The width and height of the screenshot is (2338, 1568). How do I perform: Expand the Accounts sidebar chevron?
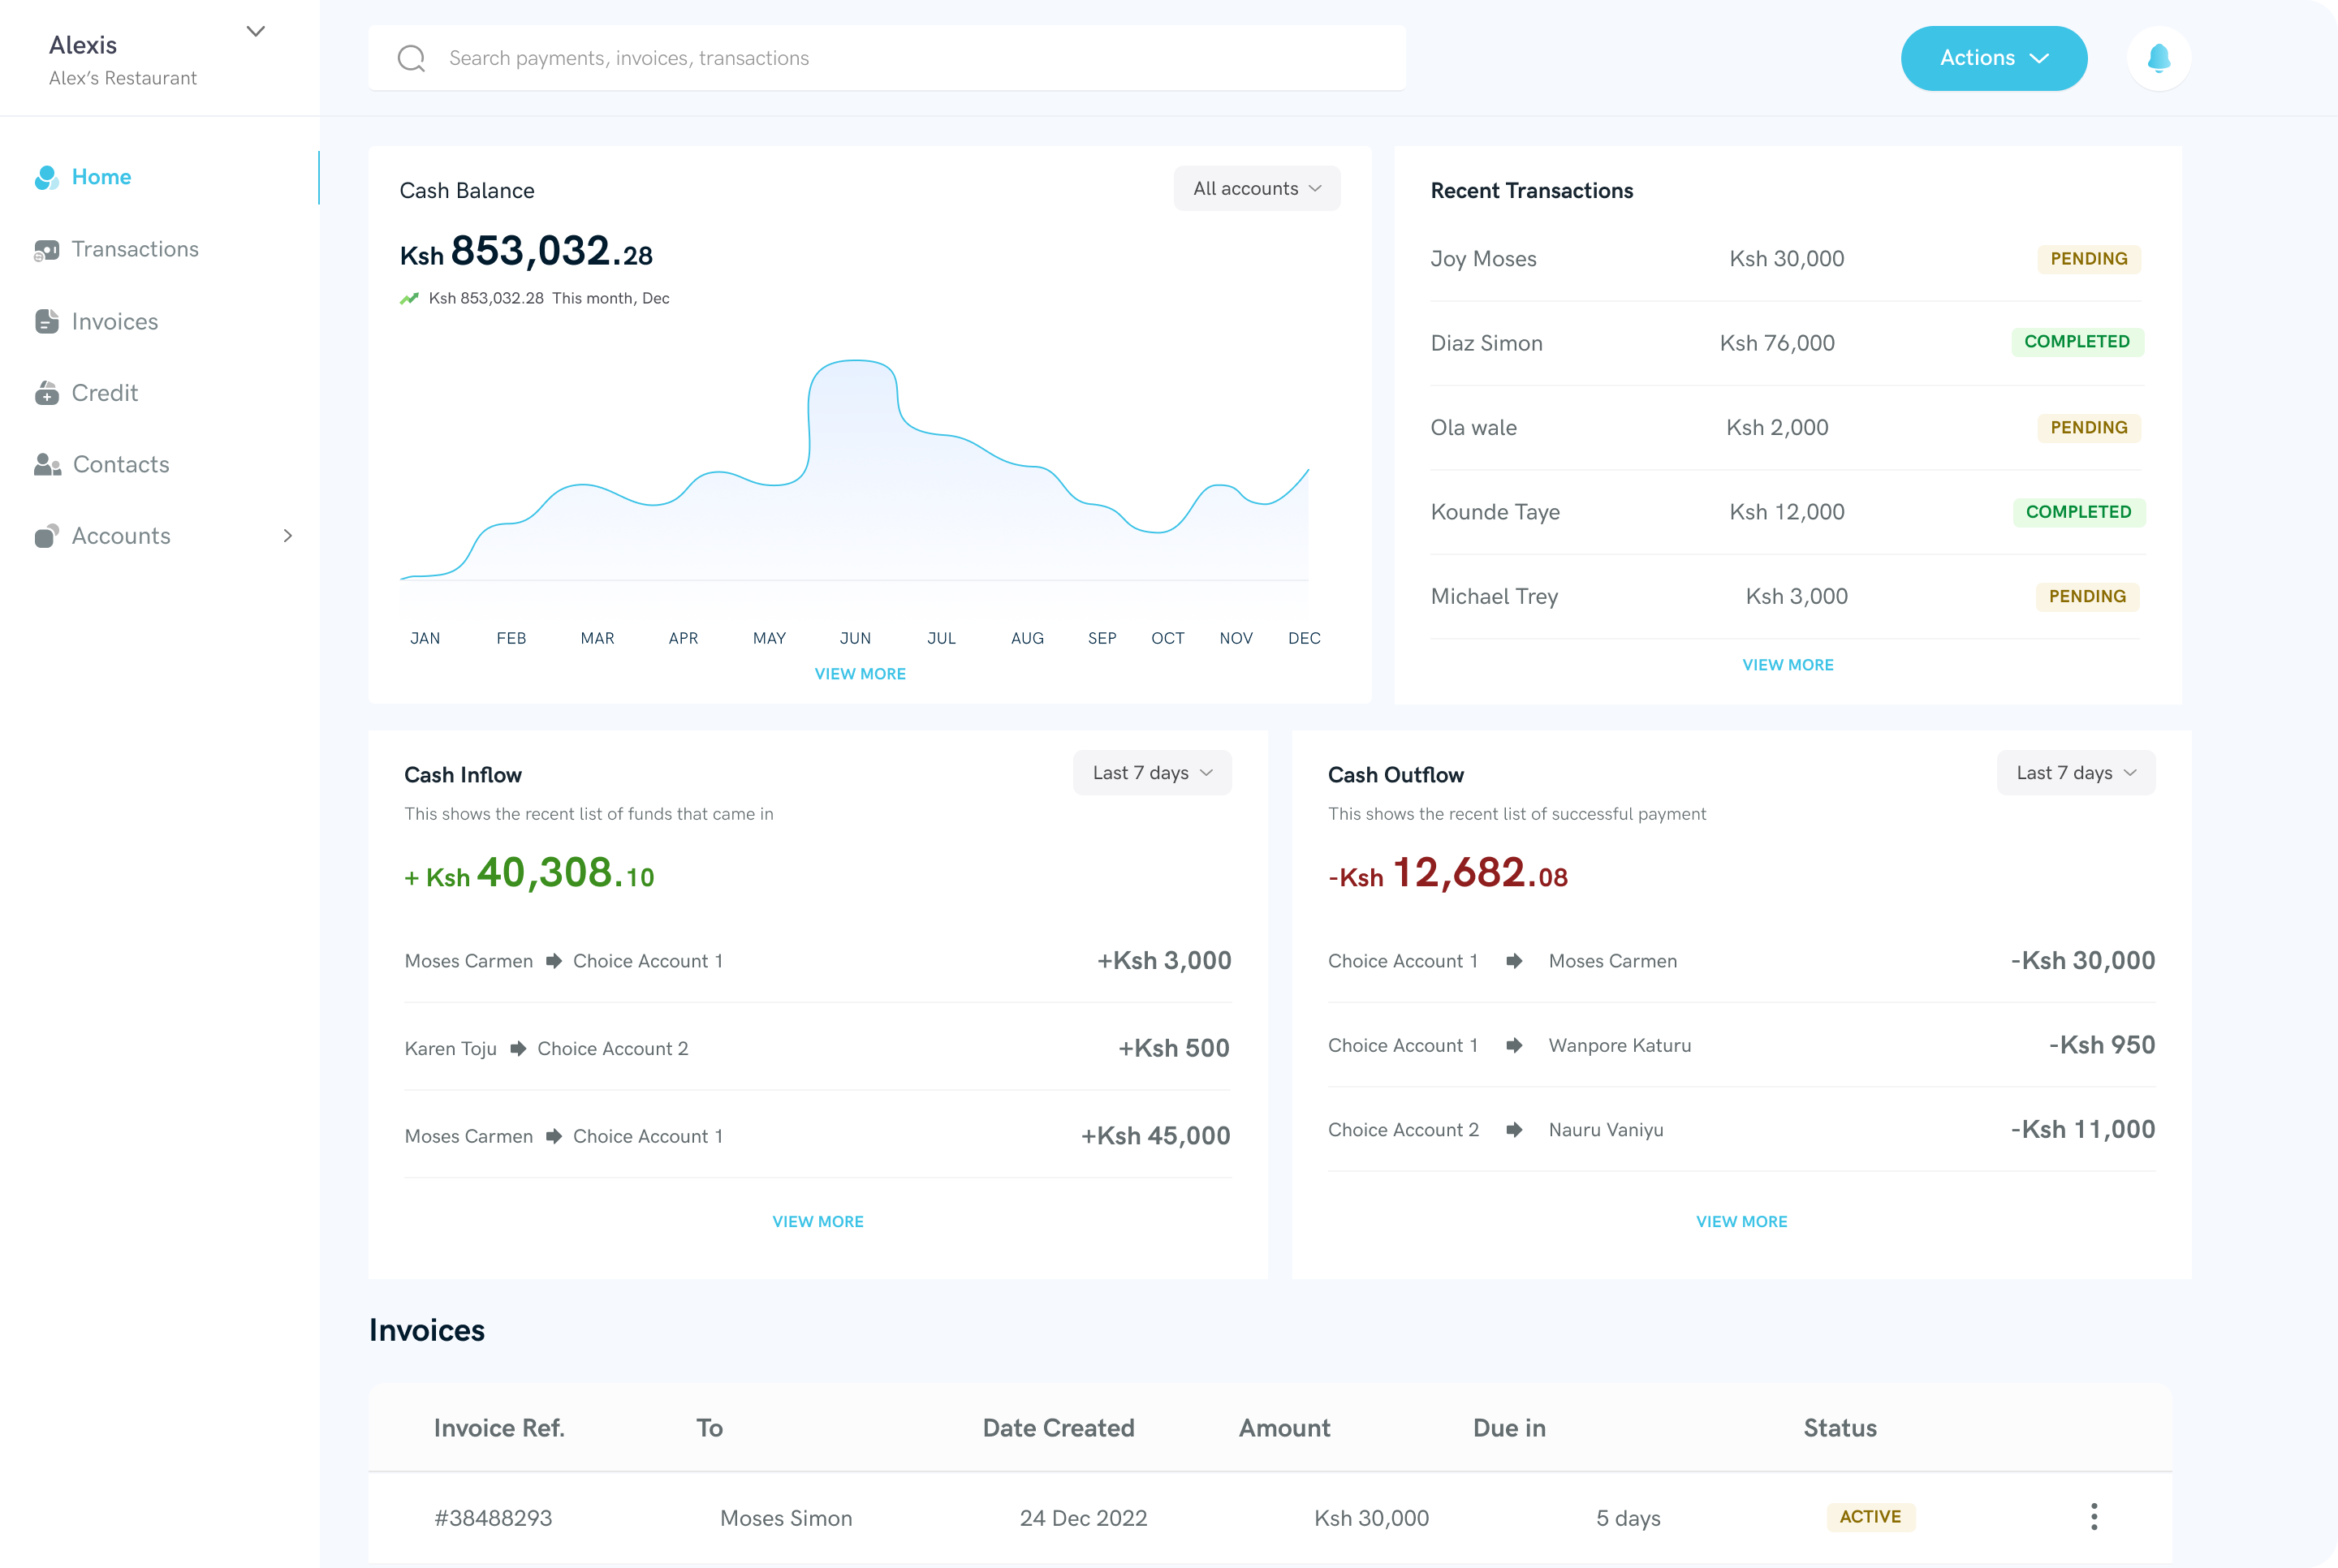tap(288, 536)
